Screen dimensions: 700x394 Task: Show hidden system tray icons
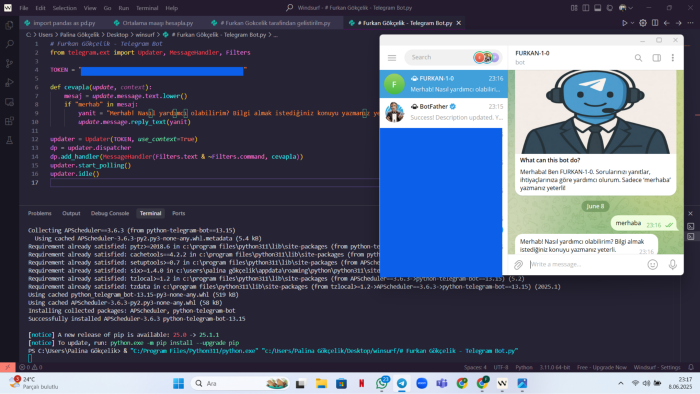point(621,383)
